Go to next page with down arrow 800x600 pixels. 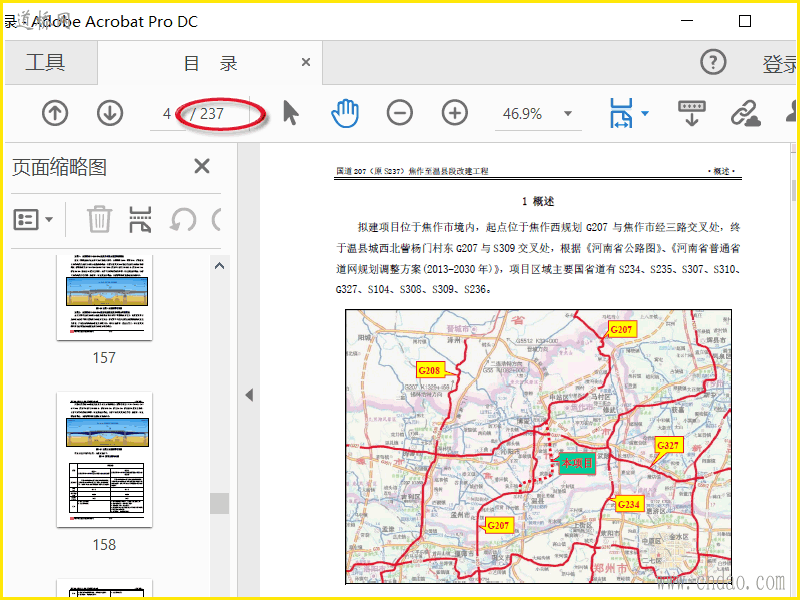point(110,113)
